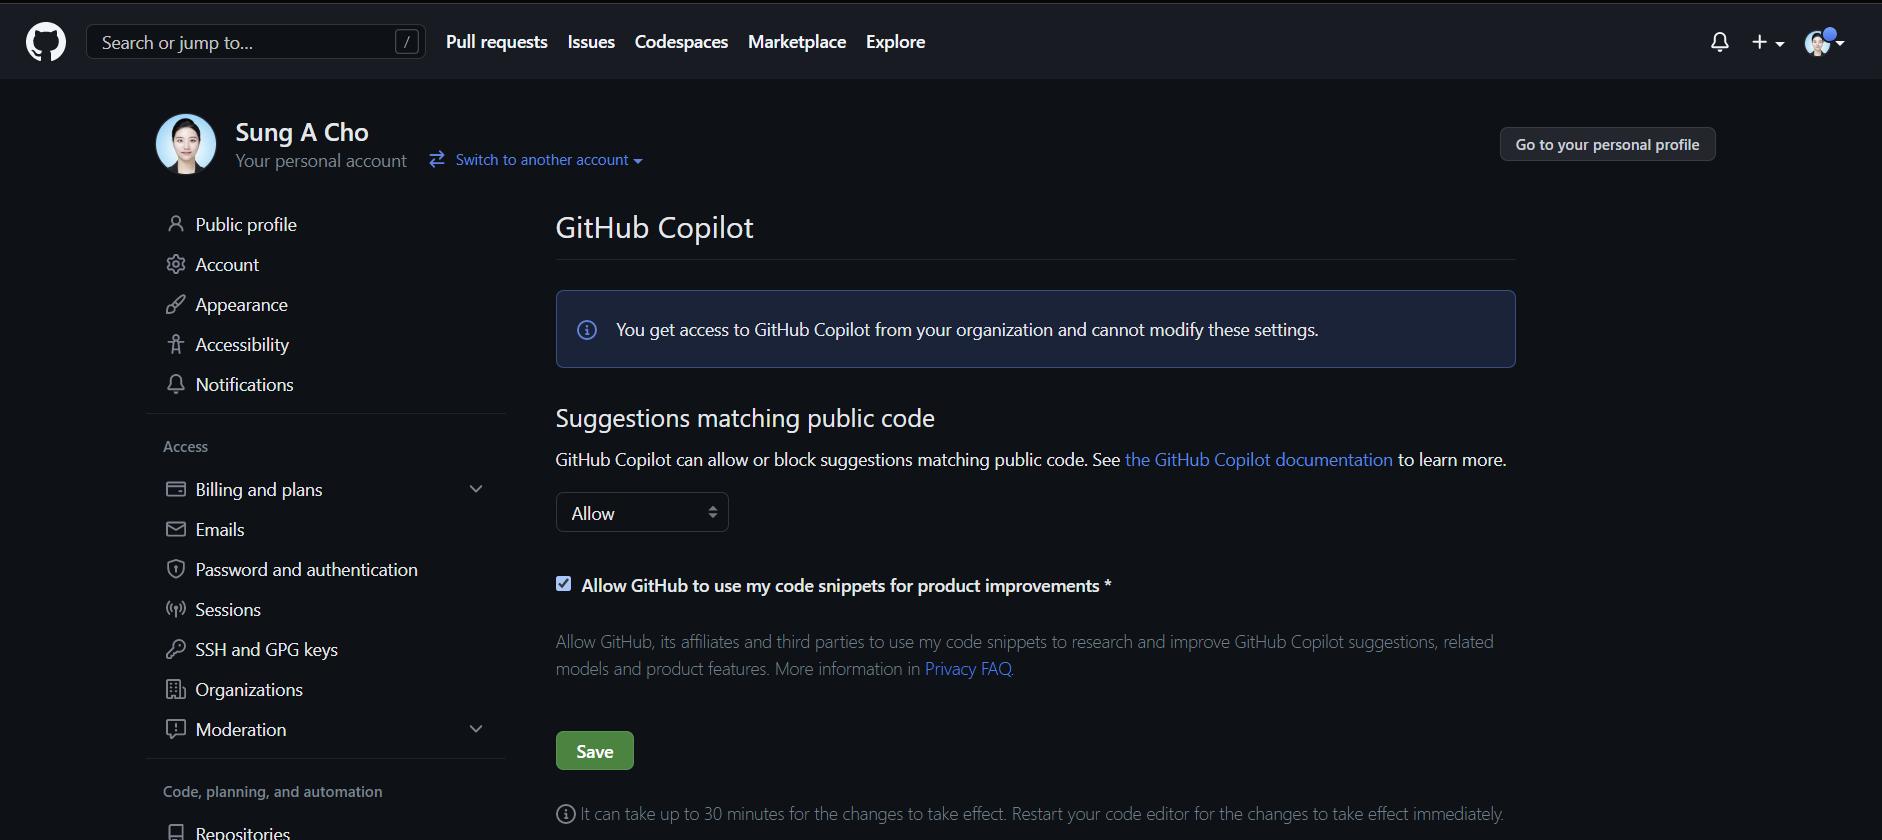Click the Sung A Cho profile picture

(x=186, y=144)
